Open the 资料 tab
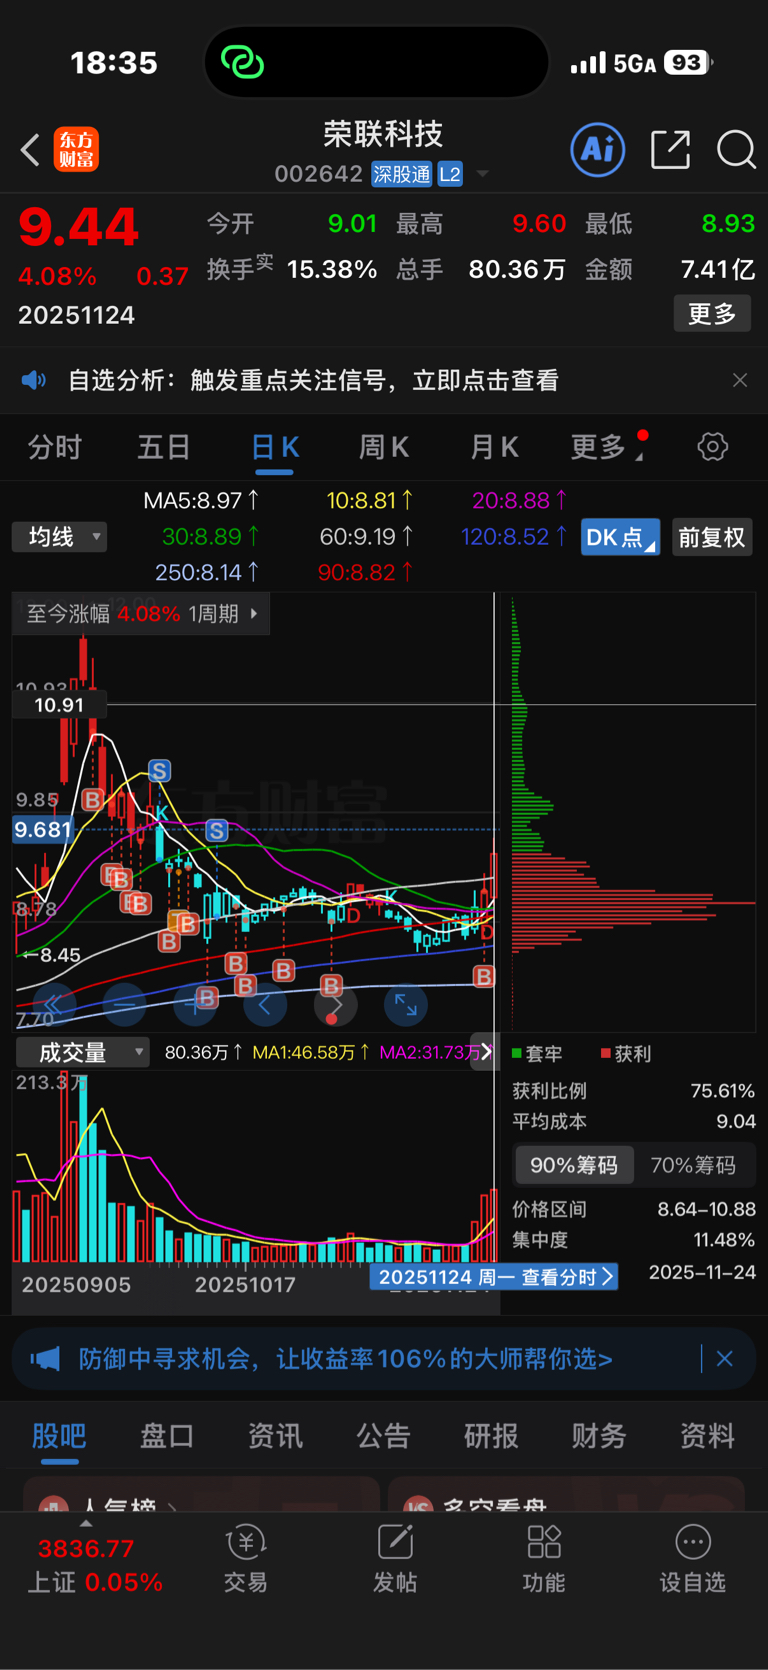 click(707, 1436)
